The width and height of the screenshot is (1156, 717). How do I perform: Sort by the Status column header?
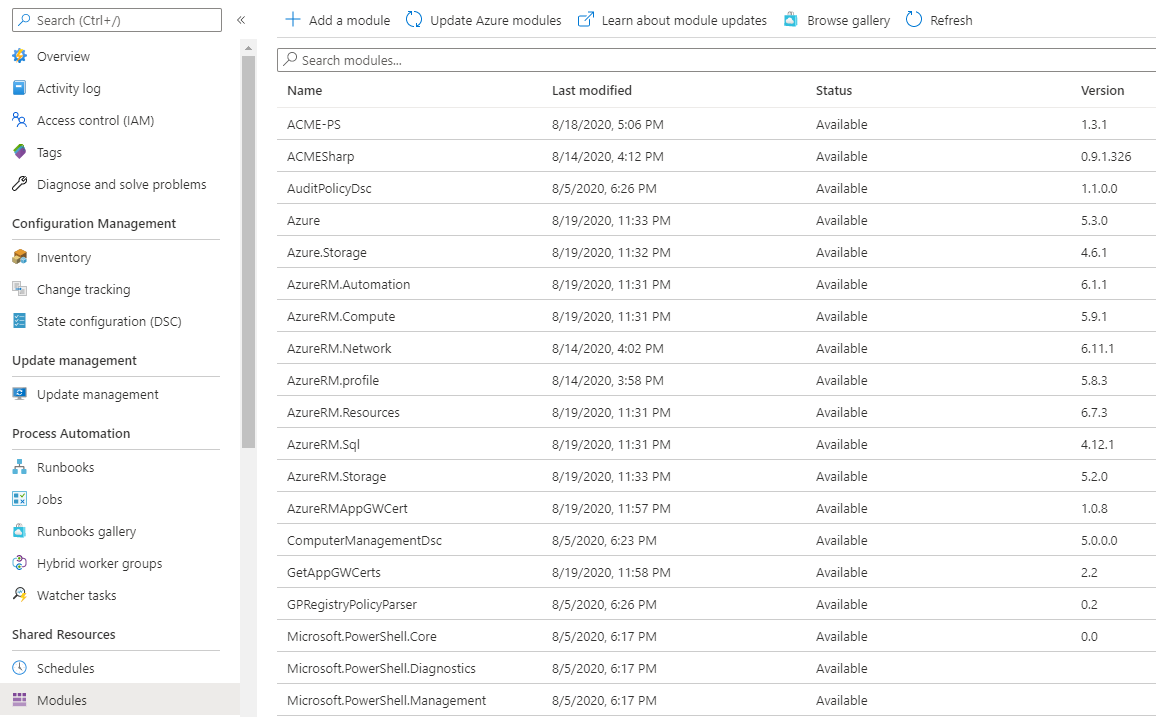point(834,90)
